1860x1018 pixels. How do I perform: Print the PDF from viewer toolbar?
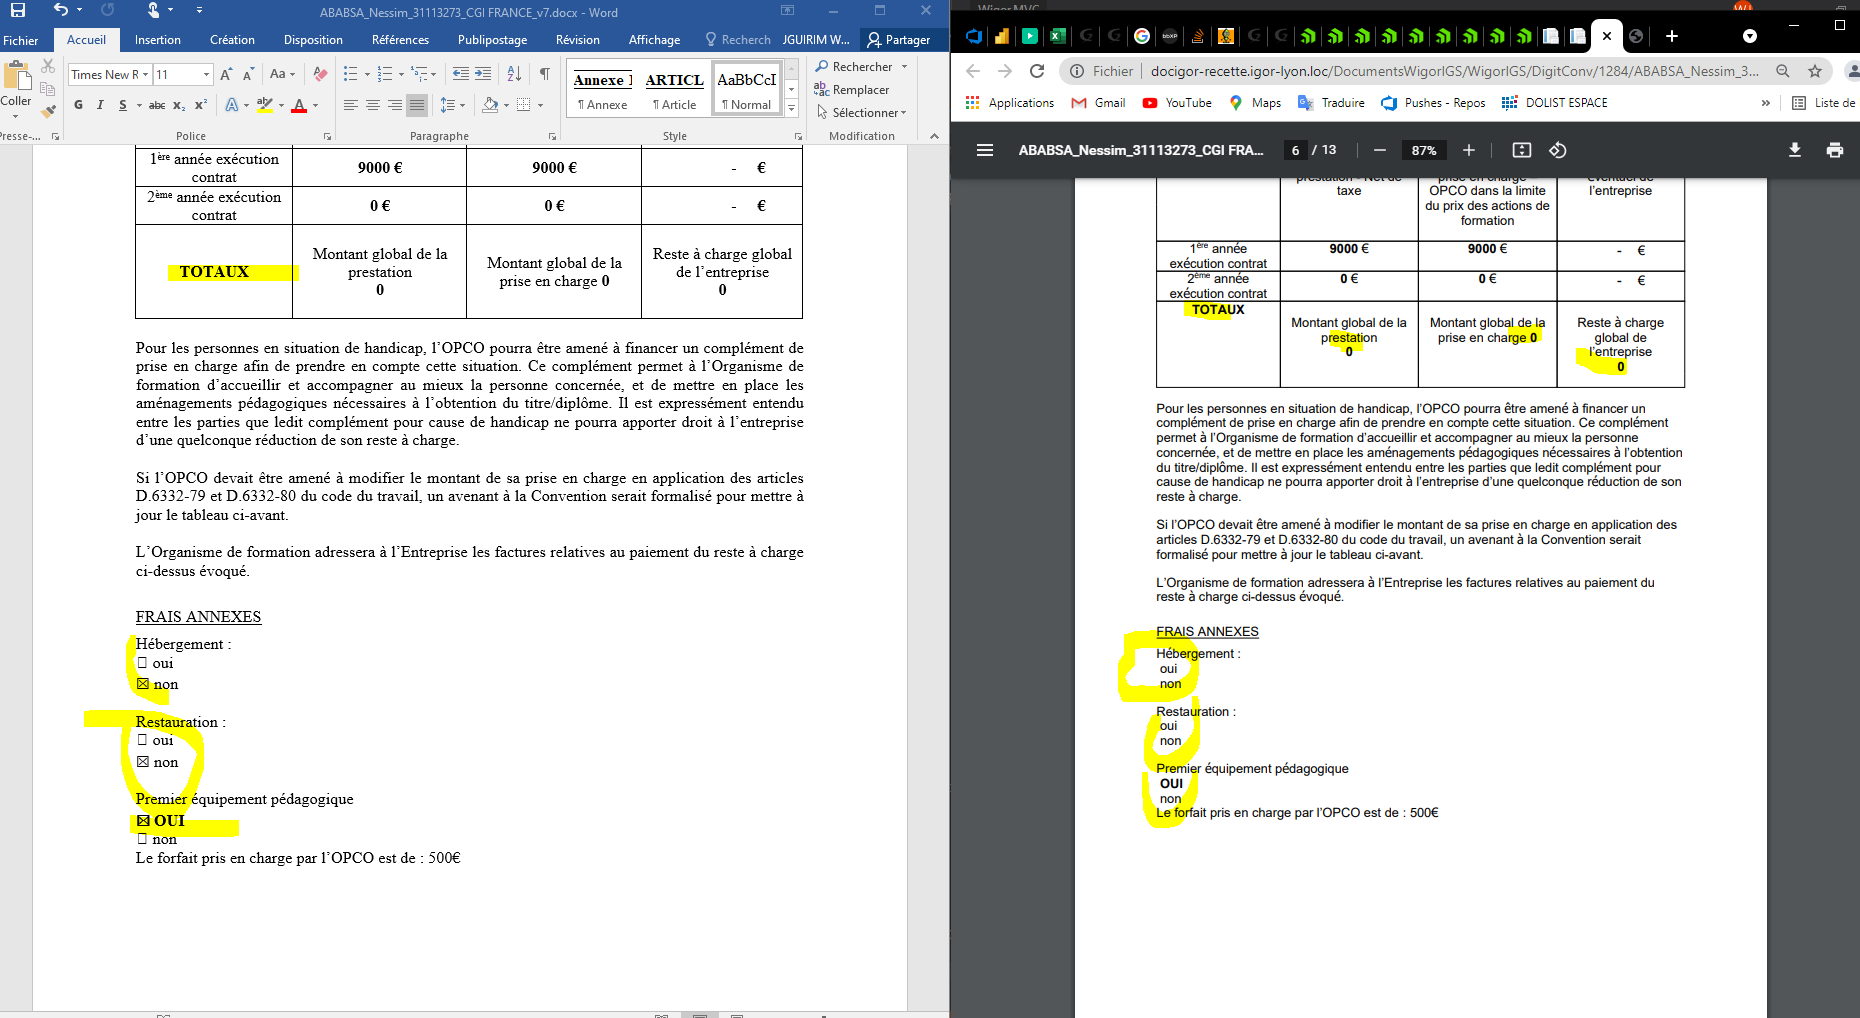1834,150
